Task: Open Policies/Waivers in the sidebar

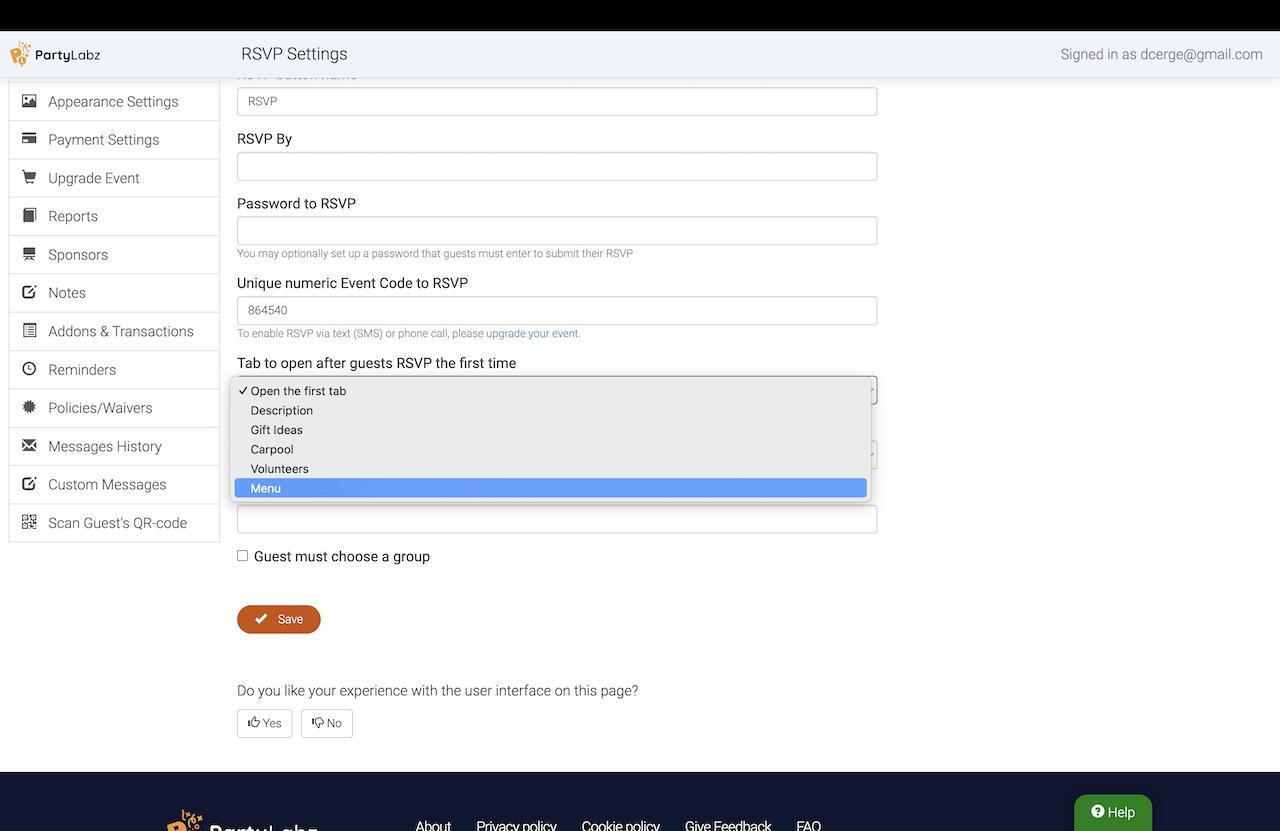Action: pos(100,408)
